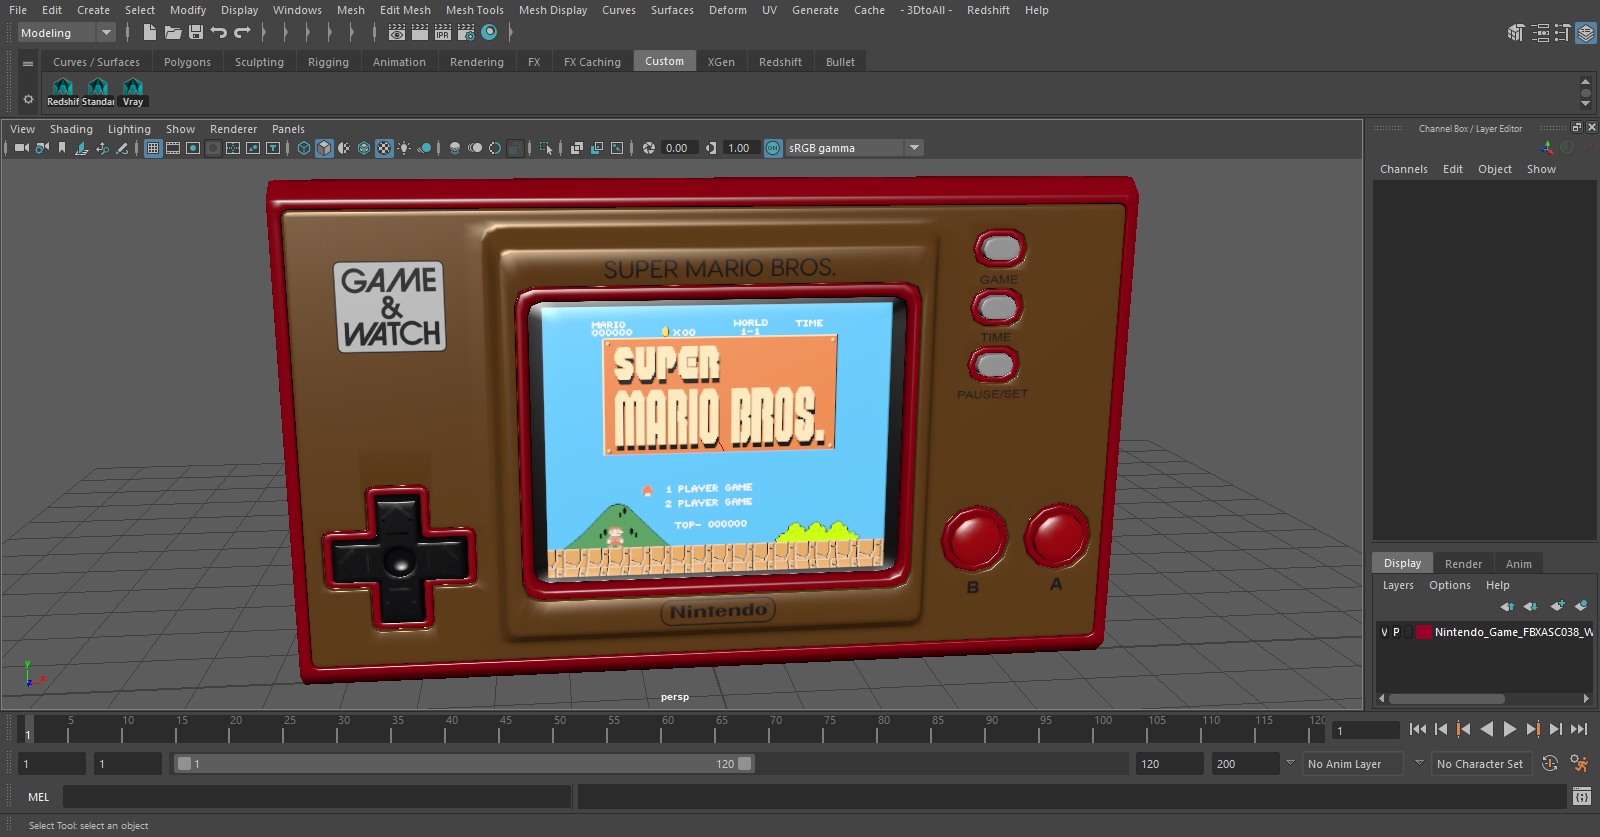Toggle color management ON button
The image size is (1600, 837).
point(773,148)
